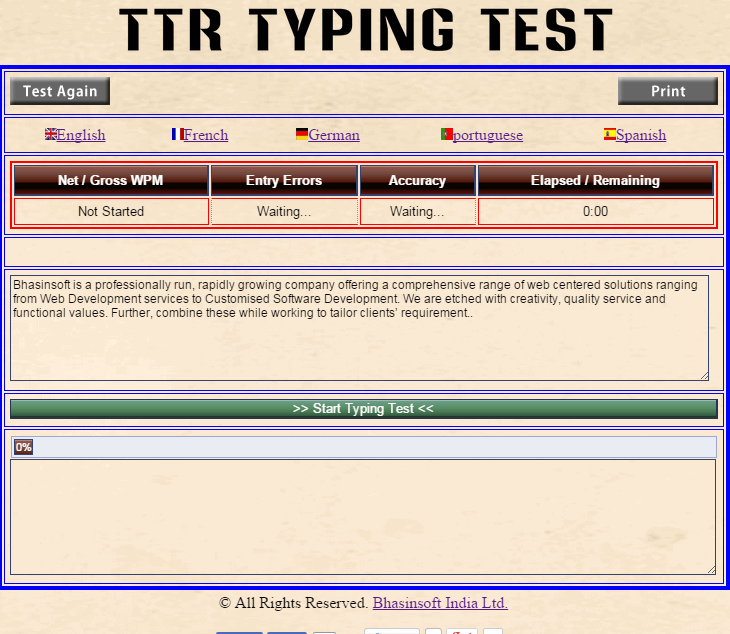Click the French flag icon
The width and height of the screenshot is (730, 634).
(177, 134)
